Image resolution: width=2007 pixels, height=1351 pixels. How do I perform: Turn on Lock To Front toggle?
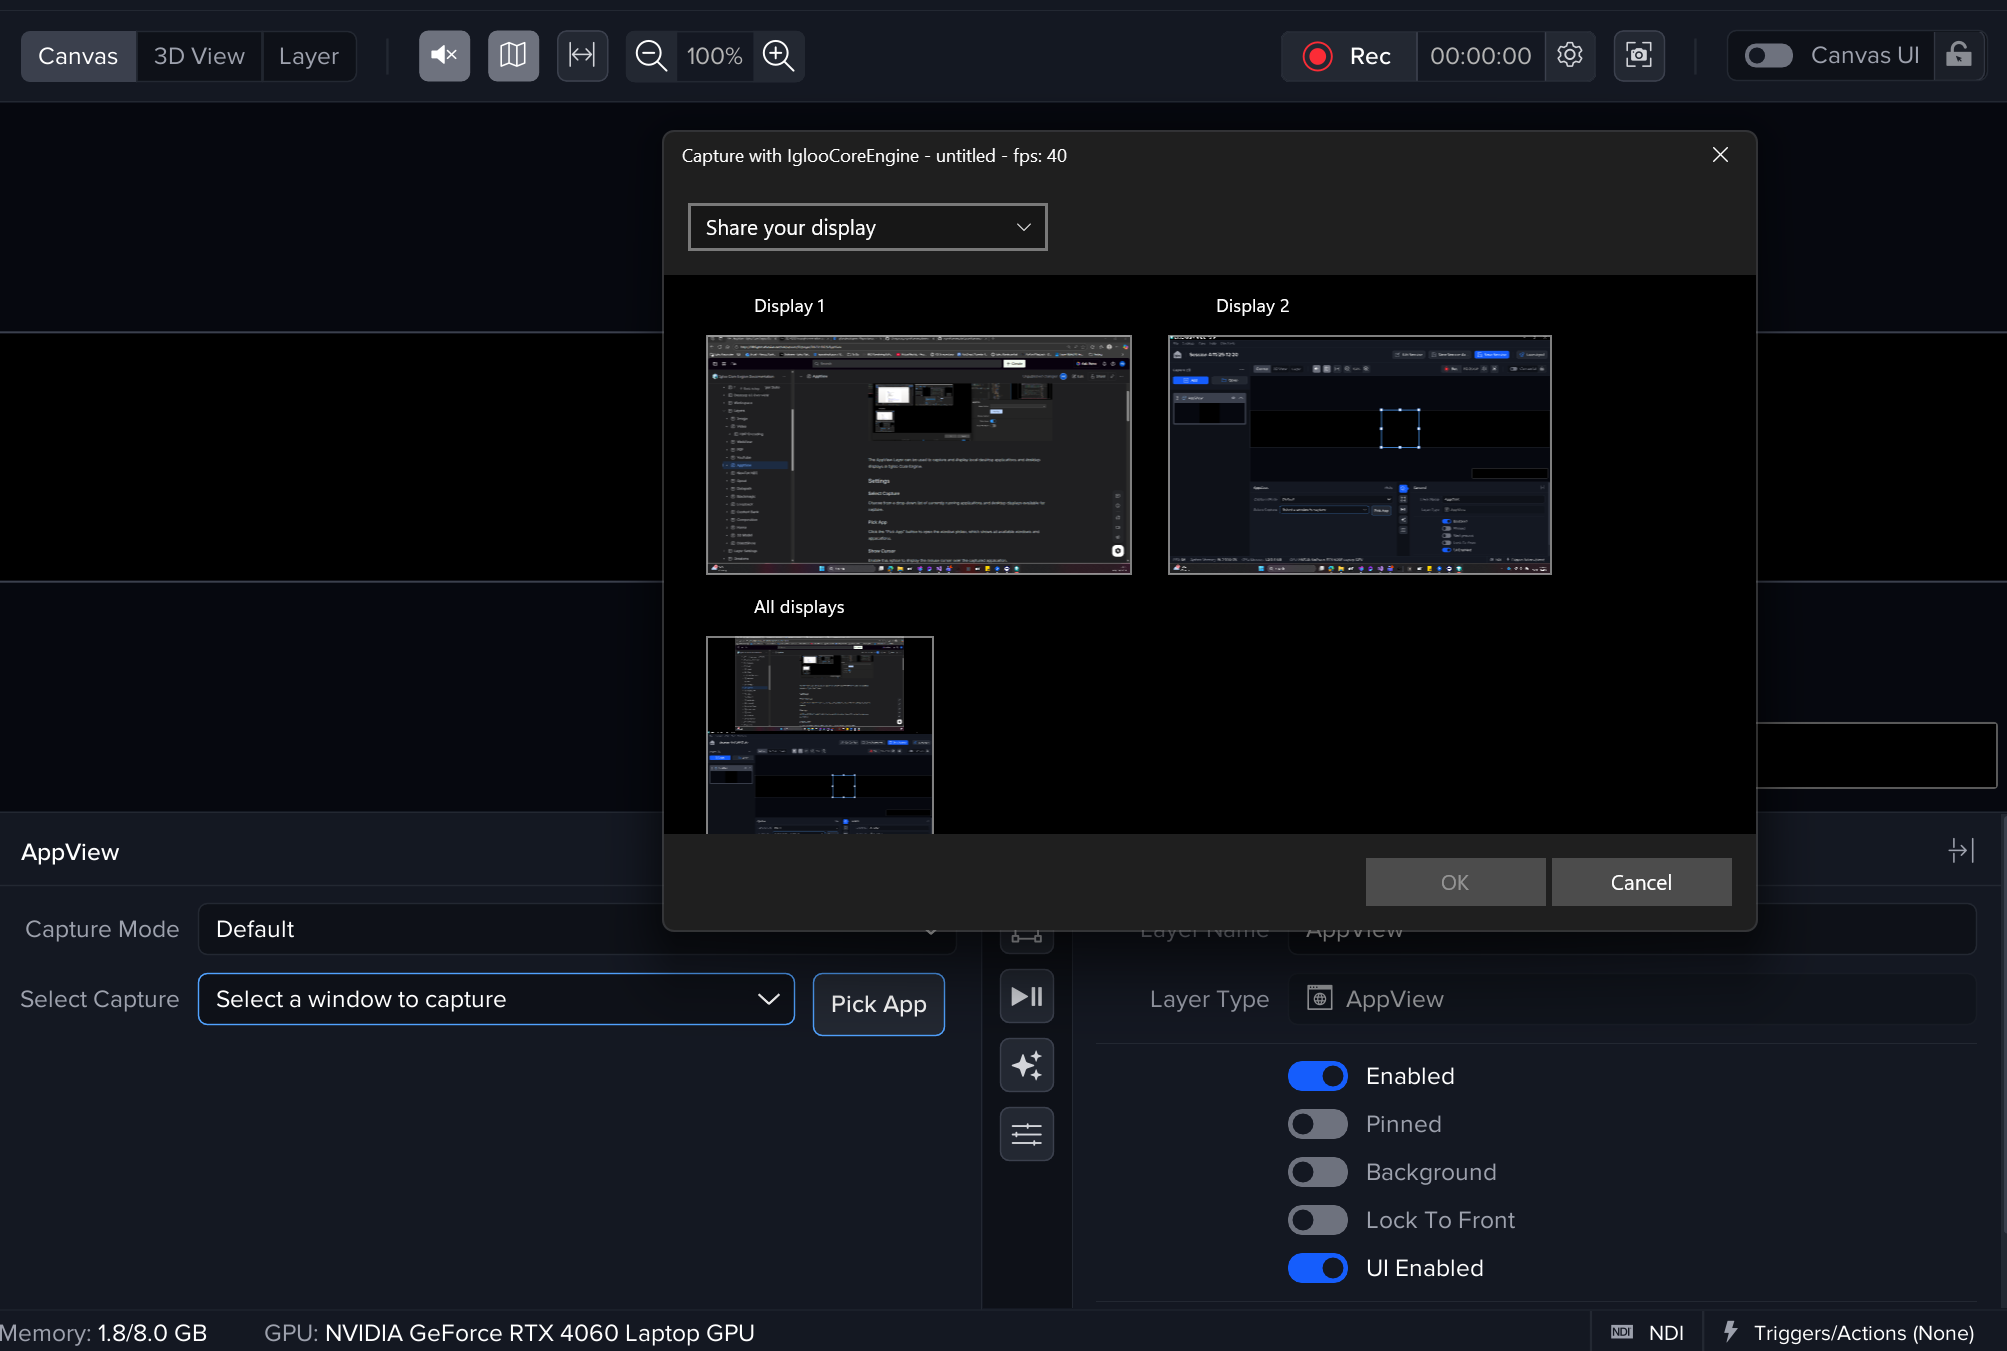point(1317,1220)
